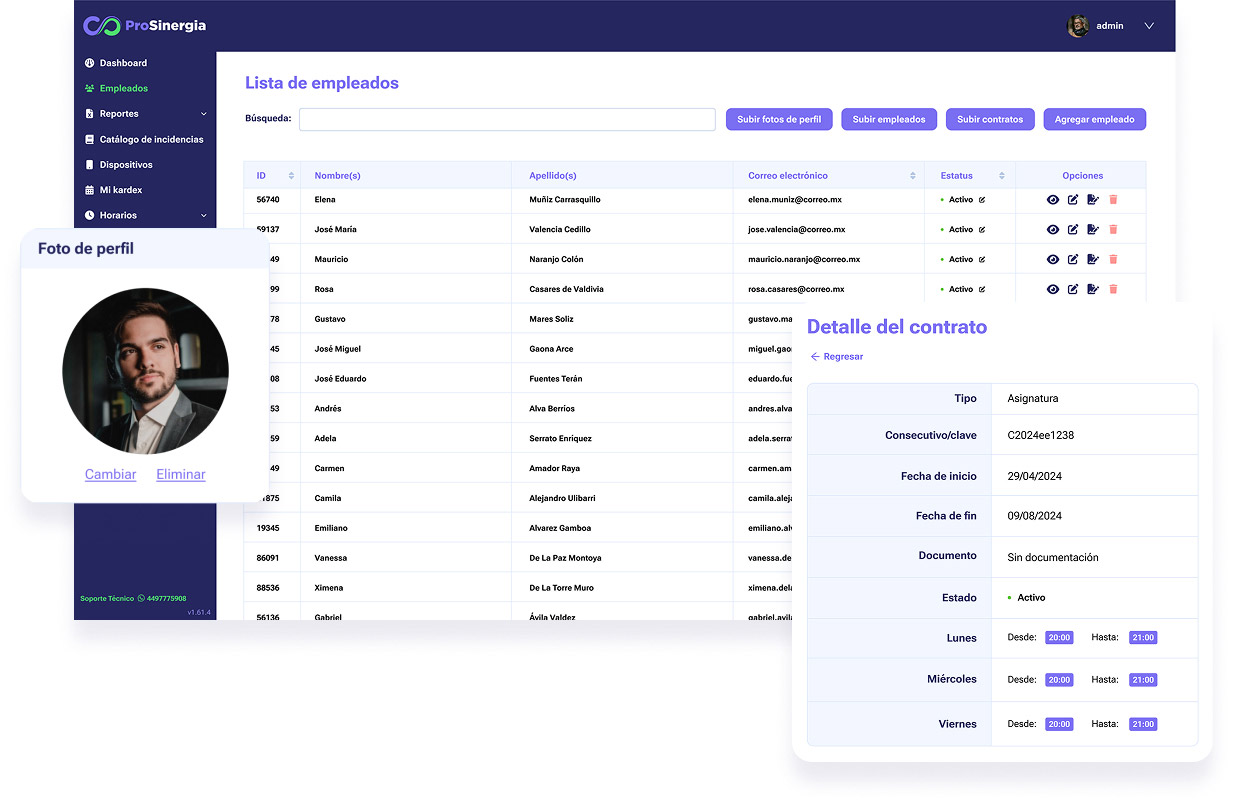Open Catálogo de incidencias in the sidebar

pos(150,140)
